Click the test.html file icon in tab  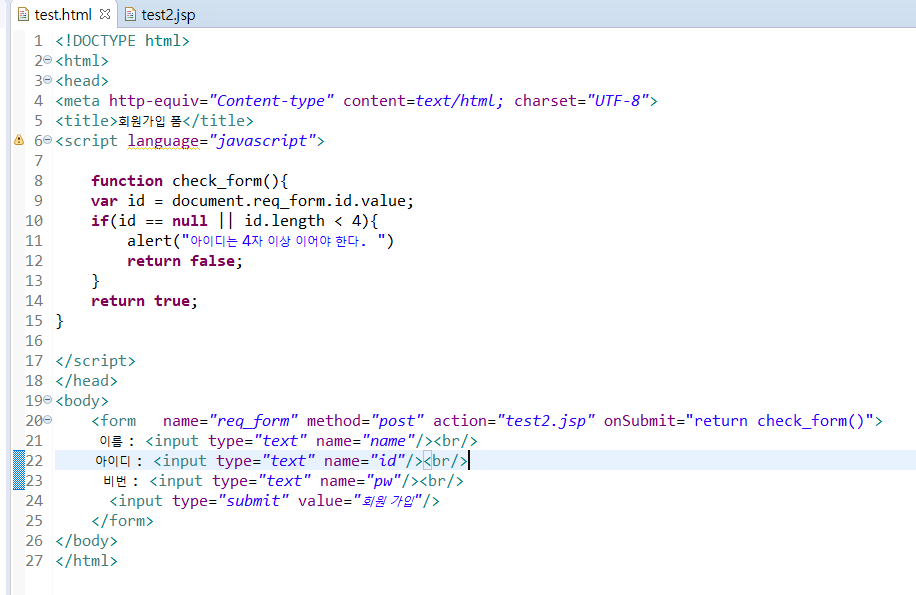[x=23, y=15]
